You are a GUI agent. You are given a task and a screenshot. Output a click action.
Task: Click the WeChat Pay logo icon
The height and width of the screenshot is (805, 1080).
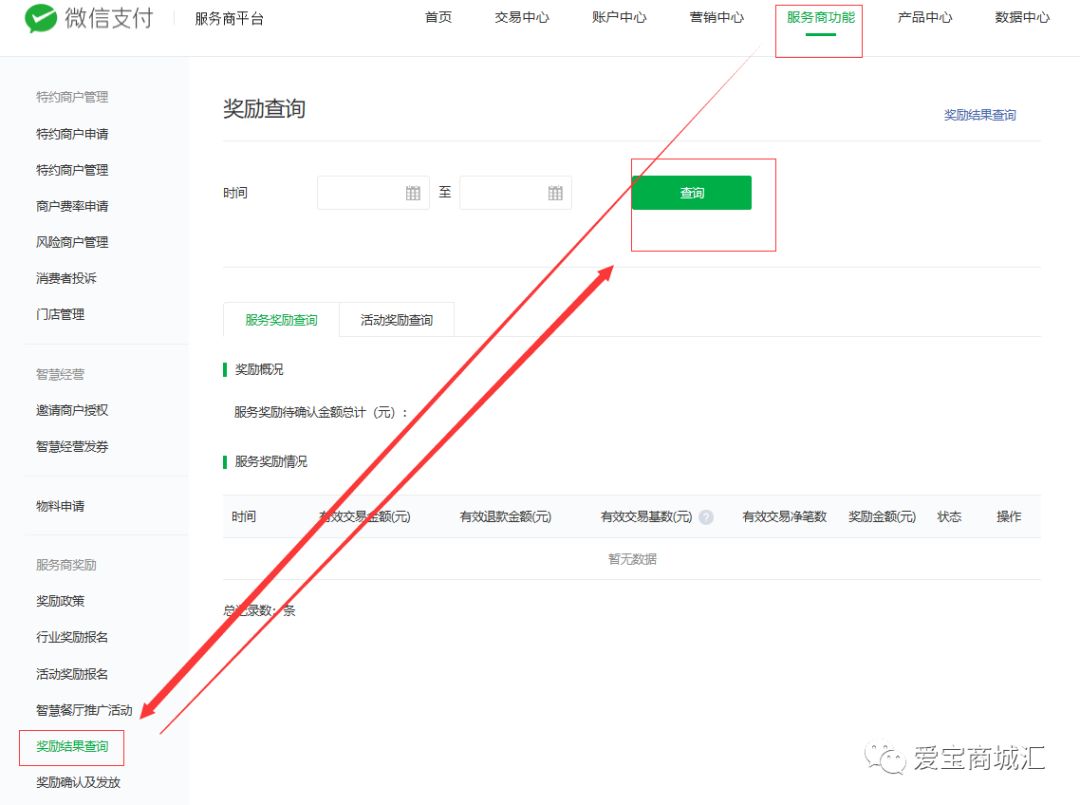tap(41, 18)
